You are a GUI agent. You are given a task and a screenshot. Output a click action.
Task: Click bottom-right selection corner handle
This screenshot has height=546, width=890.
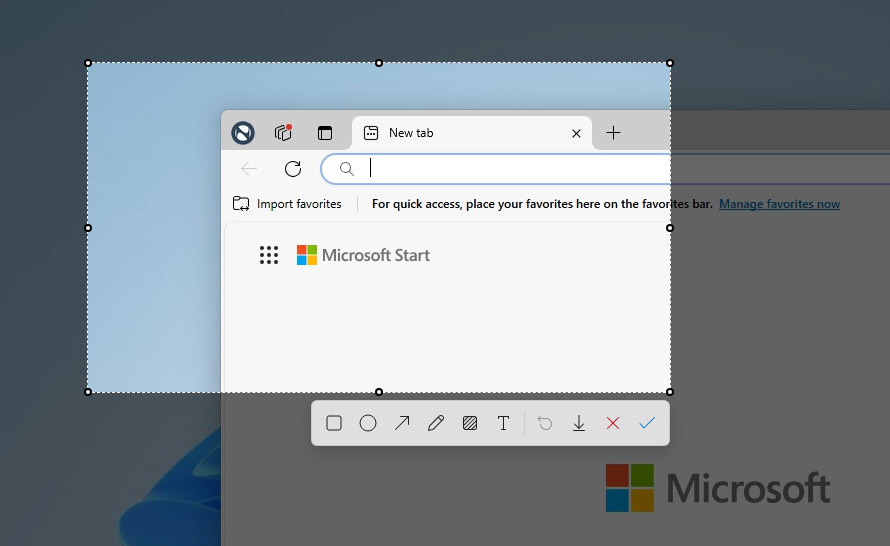[670, 392]
